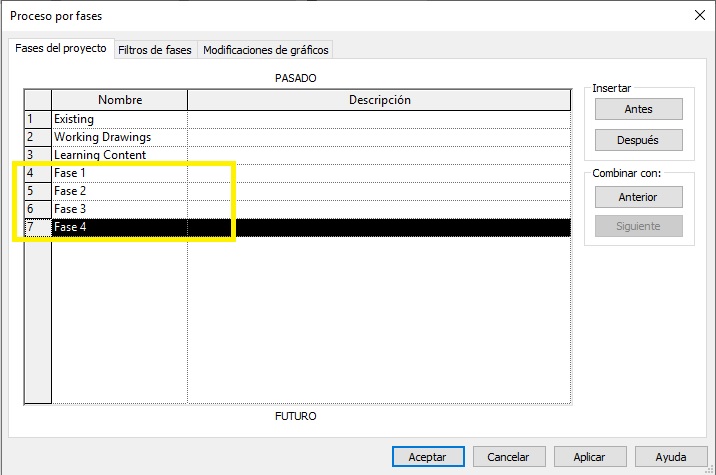
Task: Click the Descripción column header
Action: 379,100
